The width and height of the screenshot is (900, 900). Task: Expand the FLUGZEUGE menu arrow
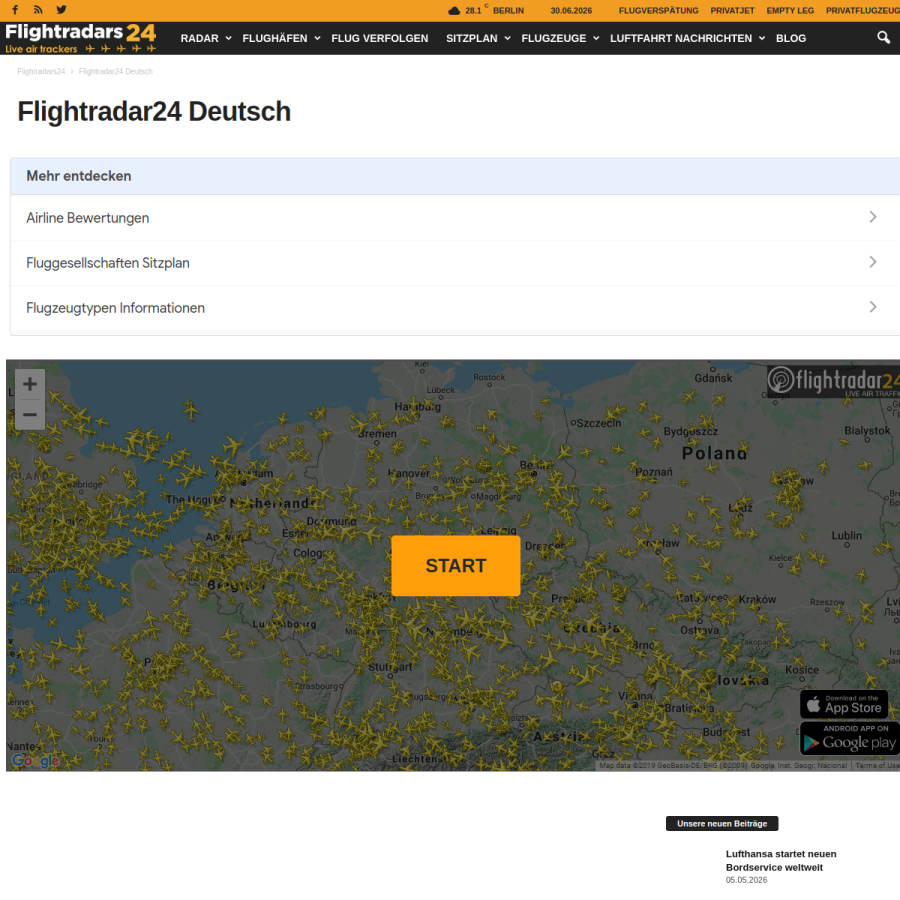[x=596, y=38]
